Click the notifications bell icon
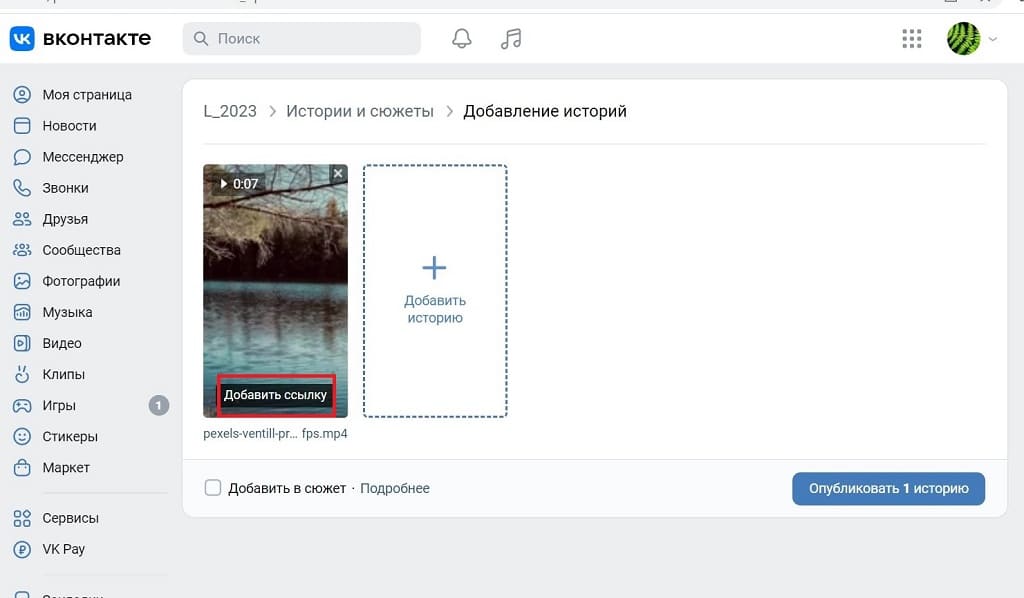Viewport: 1024px width, 598px height. [x=461, y=39]
